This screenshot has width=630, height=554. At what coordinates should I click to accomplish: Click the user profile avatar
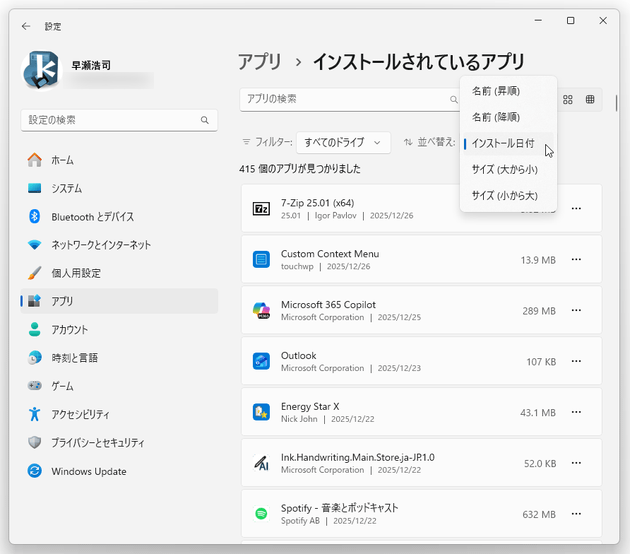coord(41,70)
